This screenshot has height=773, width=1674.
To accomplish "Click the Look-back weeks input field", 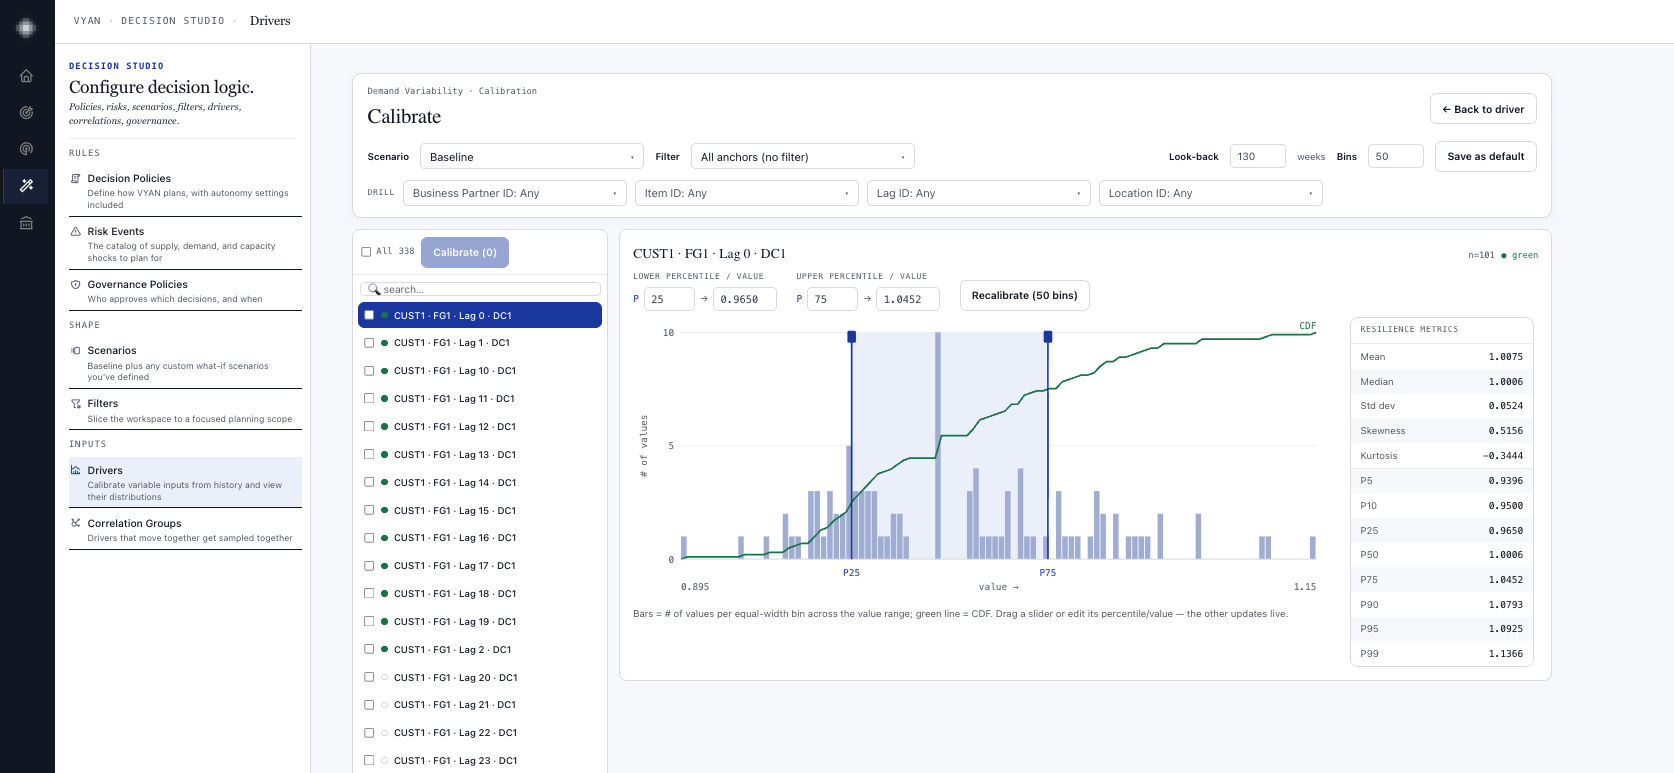I will point(1257,156).
